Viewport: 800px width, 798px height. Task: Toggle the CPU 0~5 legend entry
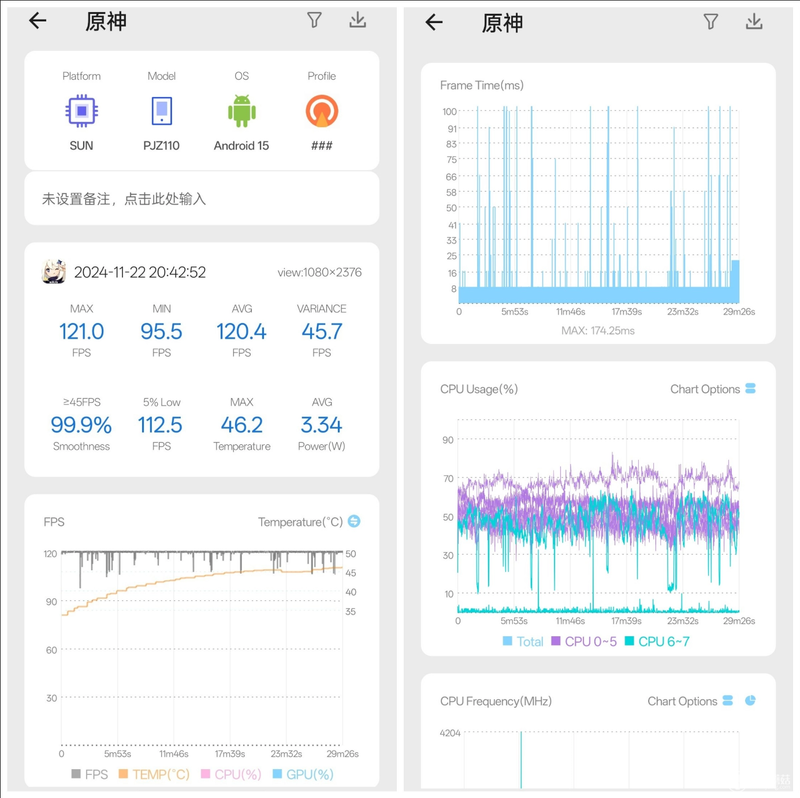[584, 641]
